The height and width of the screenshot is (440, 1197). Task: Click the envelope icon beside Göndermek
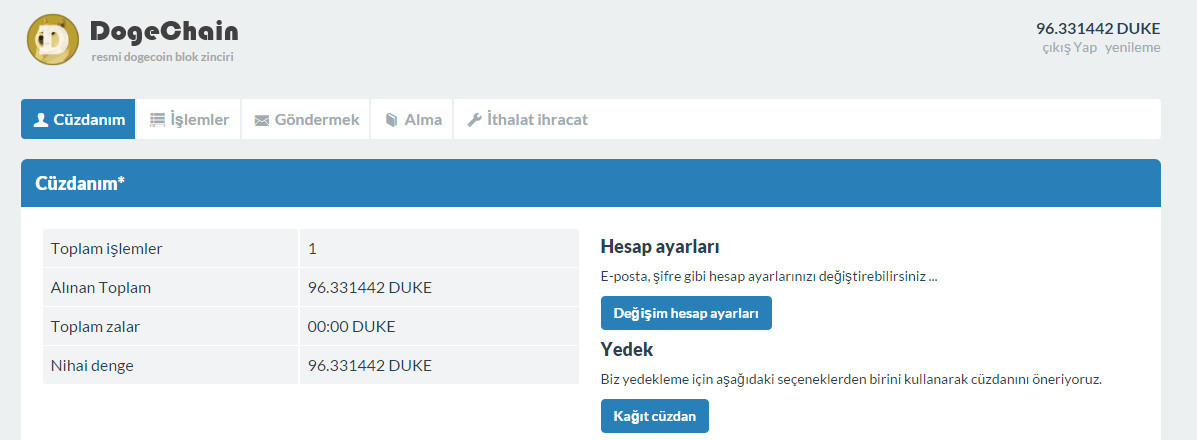click(x=262, y=121)
